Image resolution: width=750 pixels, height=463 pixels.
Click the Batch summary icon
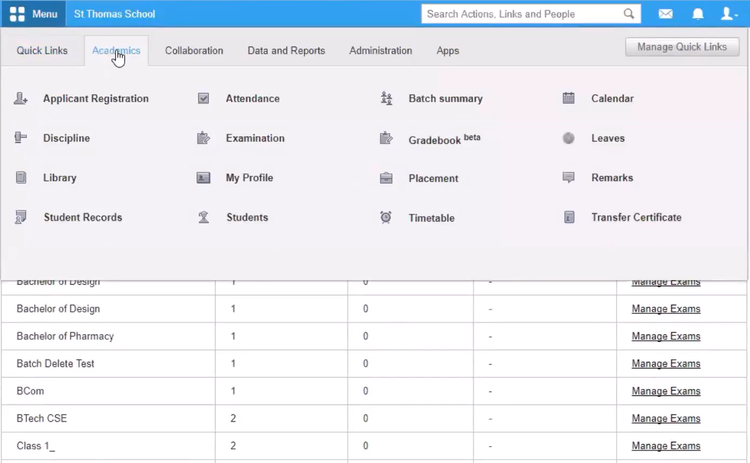click(x=387, y=99)
